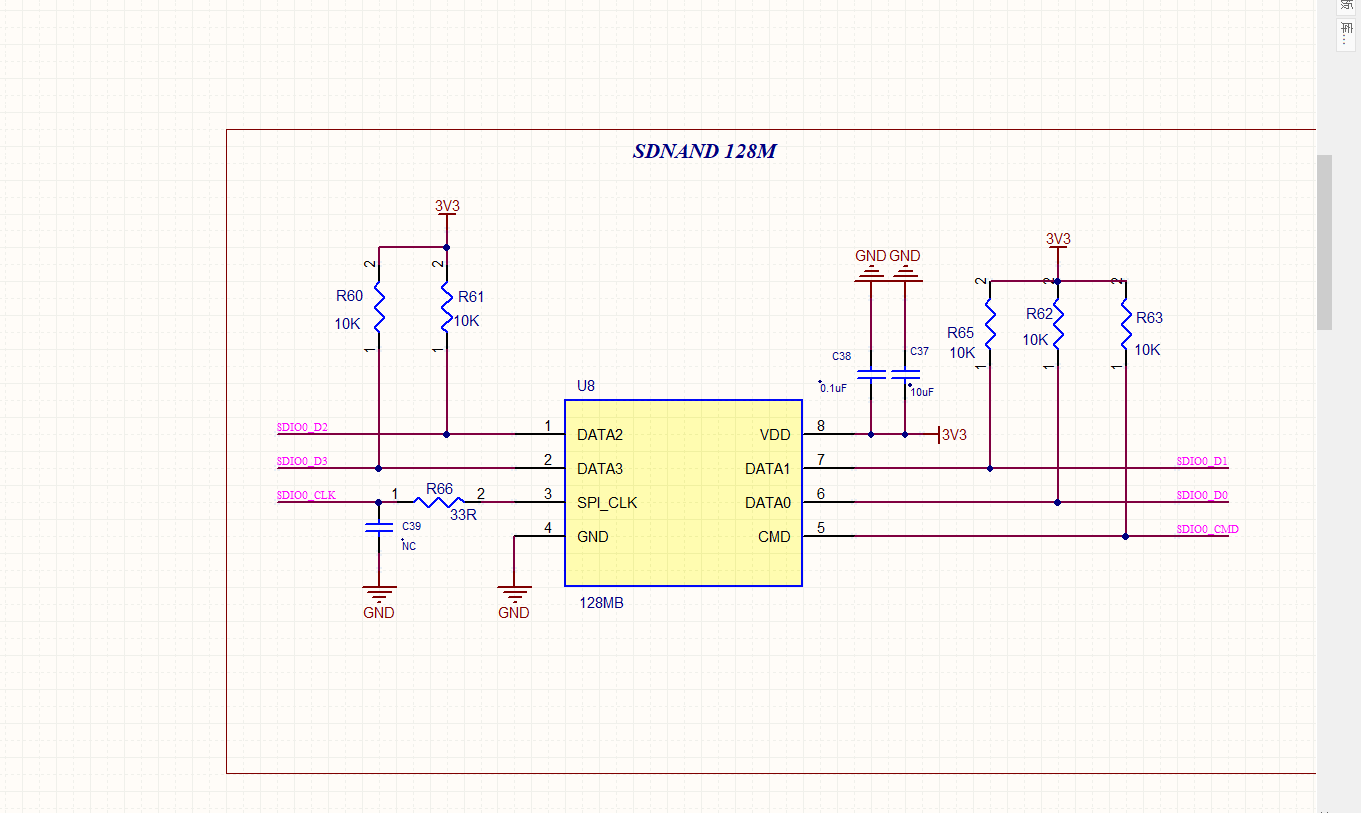Select the SDIO0_D1 net label
Viewport: 1361px width, 813px height.
pos(1202,462)
